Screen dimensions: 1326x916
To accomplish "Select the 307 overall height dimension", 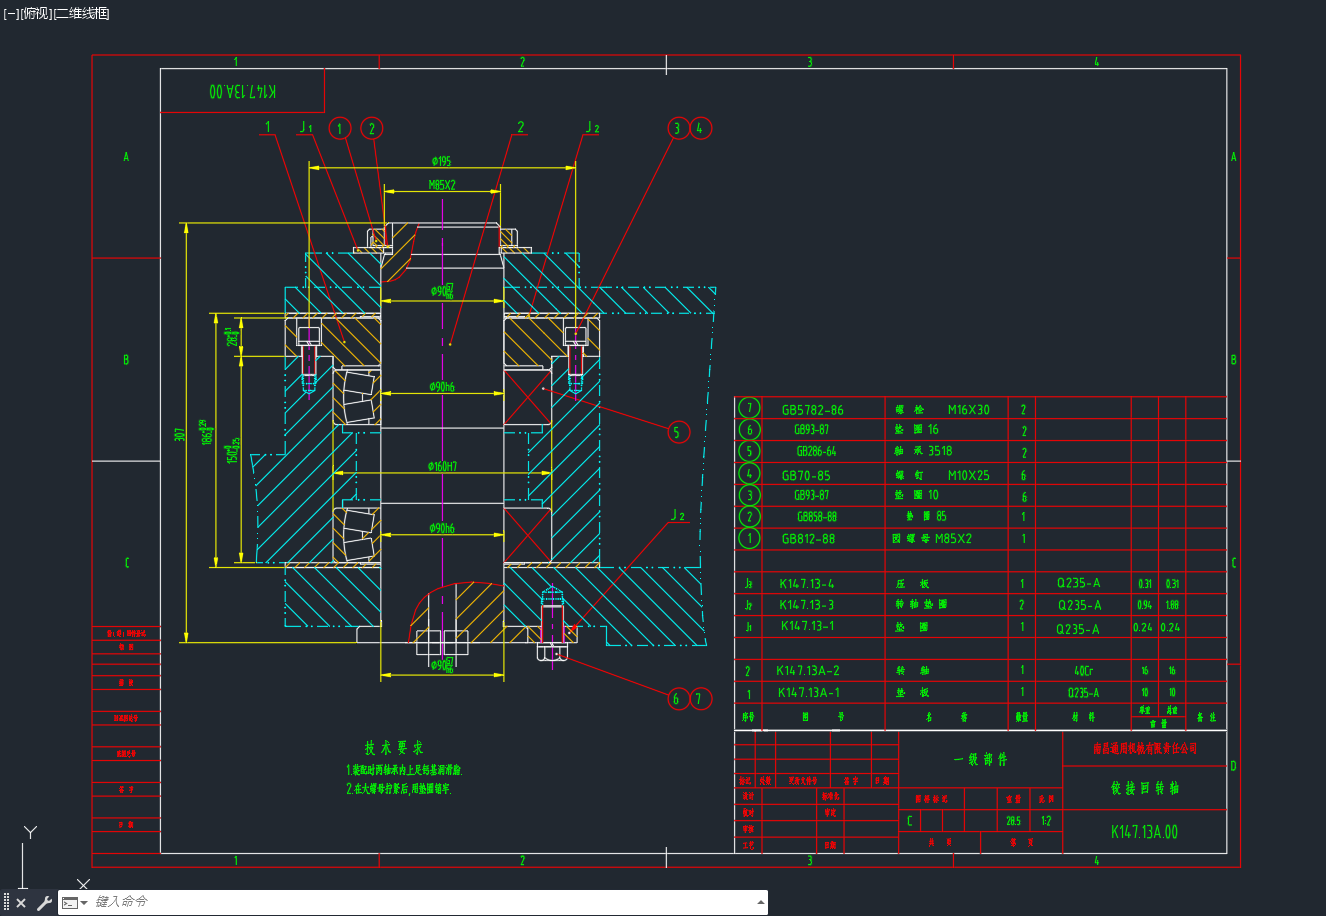I will pyautogui.click(x=180, y=435).
